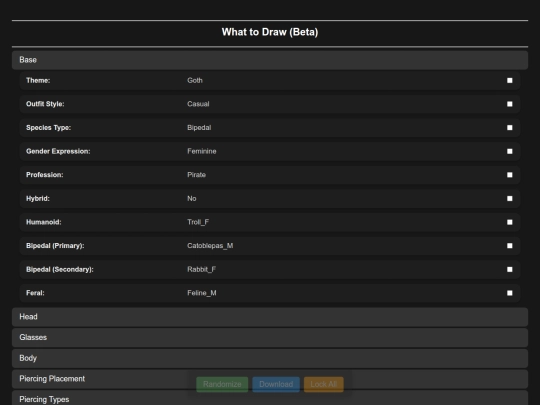Click the orange Lock All button
Screen dimensions: 540x405
pyautogui.click(x=323, y=384)
